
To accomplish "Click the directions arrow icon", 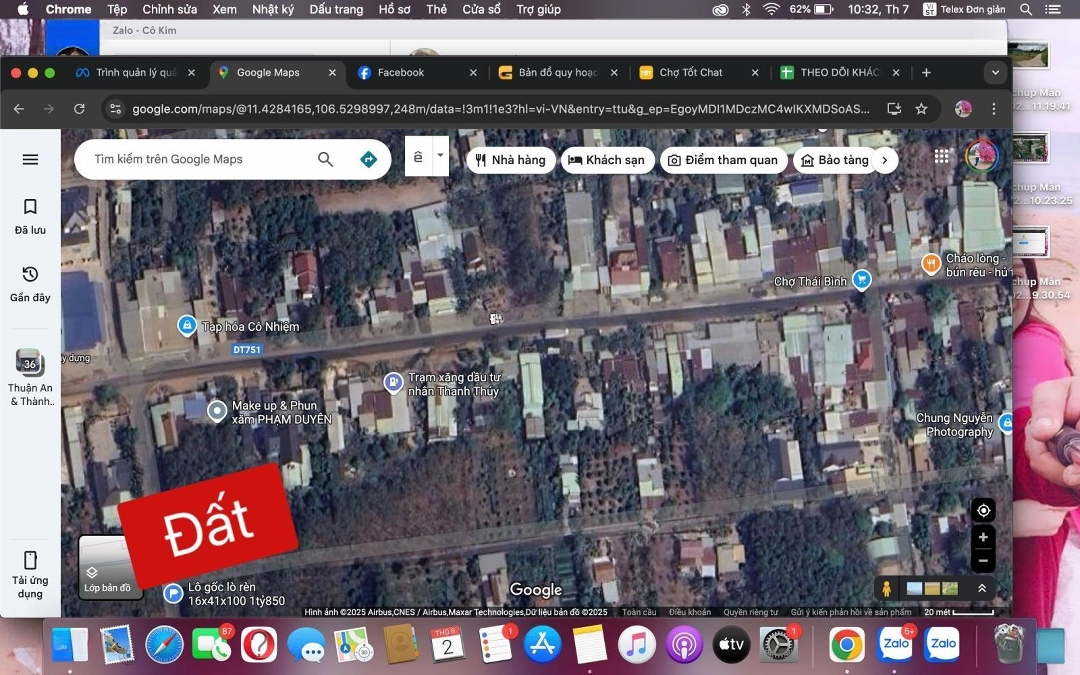I will 368,159.
